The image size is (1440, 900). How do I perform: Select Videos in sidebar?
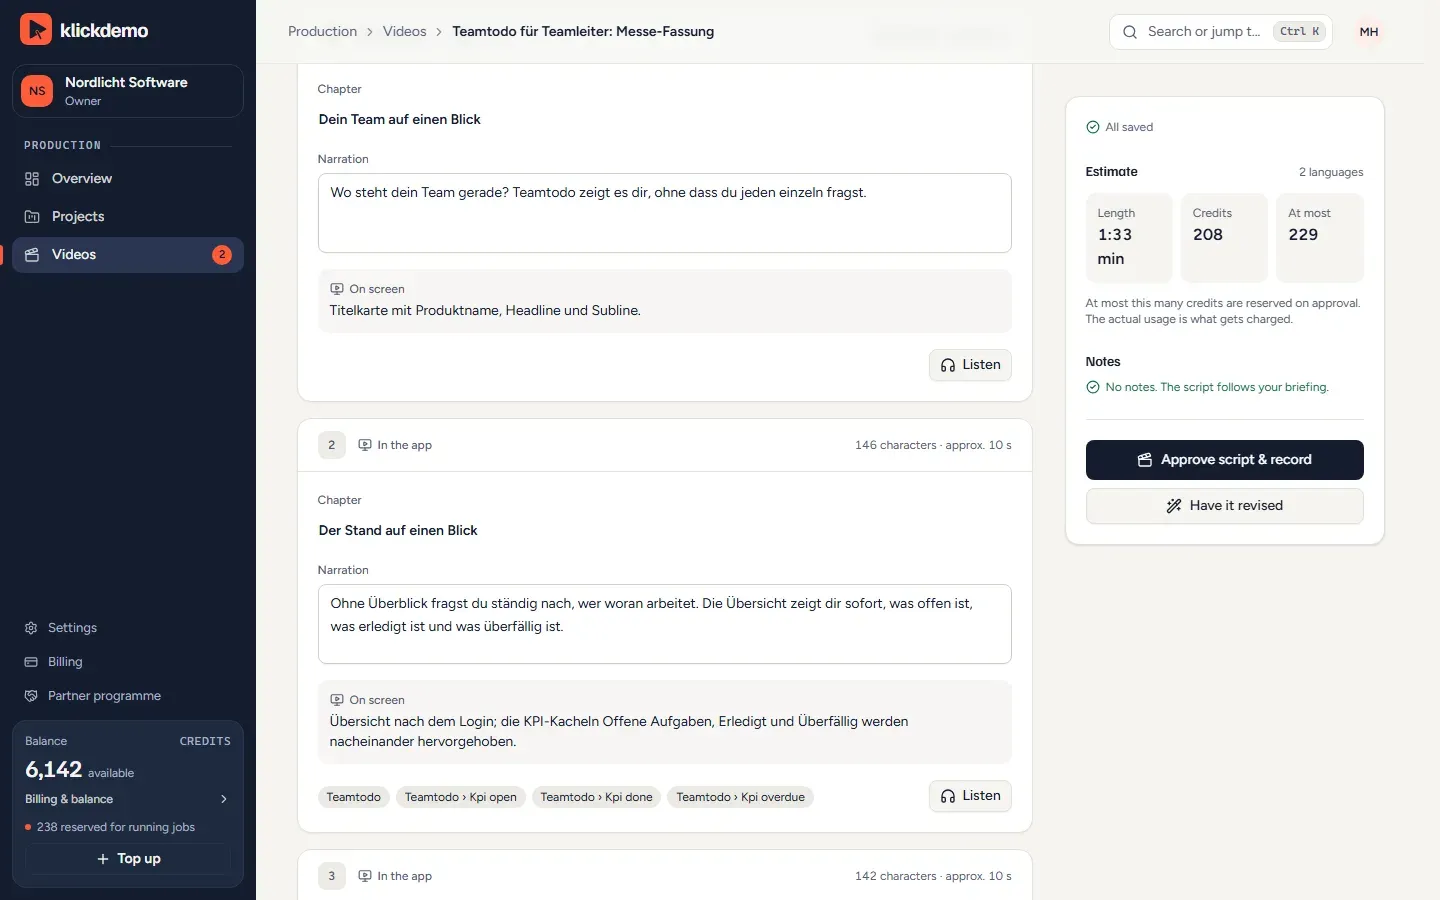128,254
